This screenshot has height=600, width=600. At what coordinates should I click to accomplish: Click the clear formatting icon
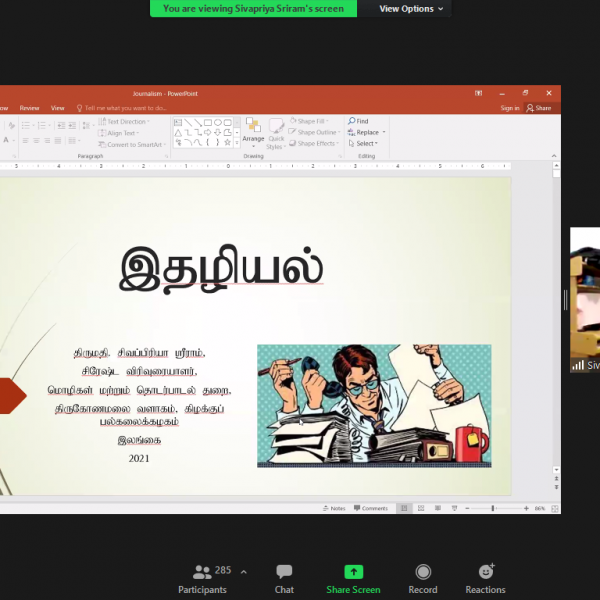(x=11, y=125)
